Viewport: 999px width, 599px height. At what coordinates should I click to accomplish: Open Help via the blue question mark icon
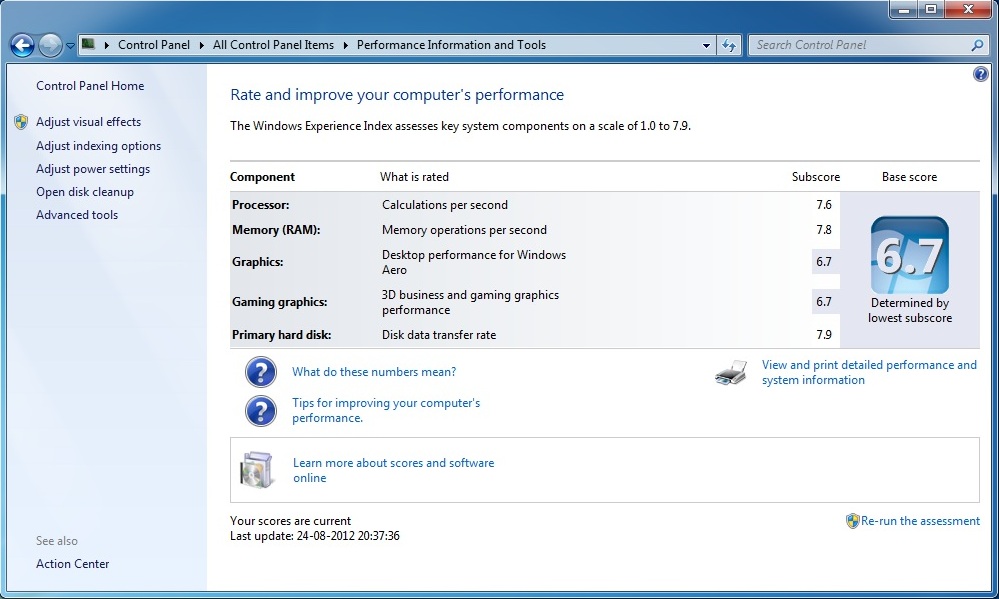pos(980,75)
